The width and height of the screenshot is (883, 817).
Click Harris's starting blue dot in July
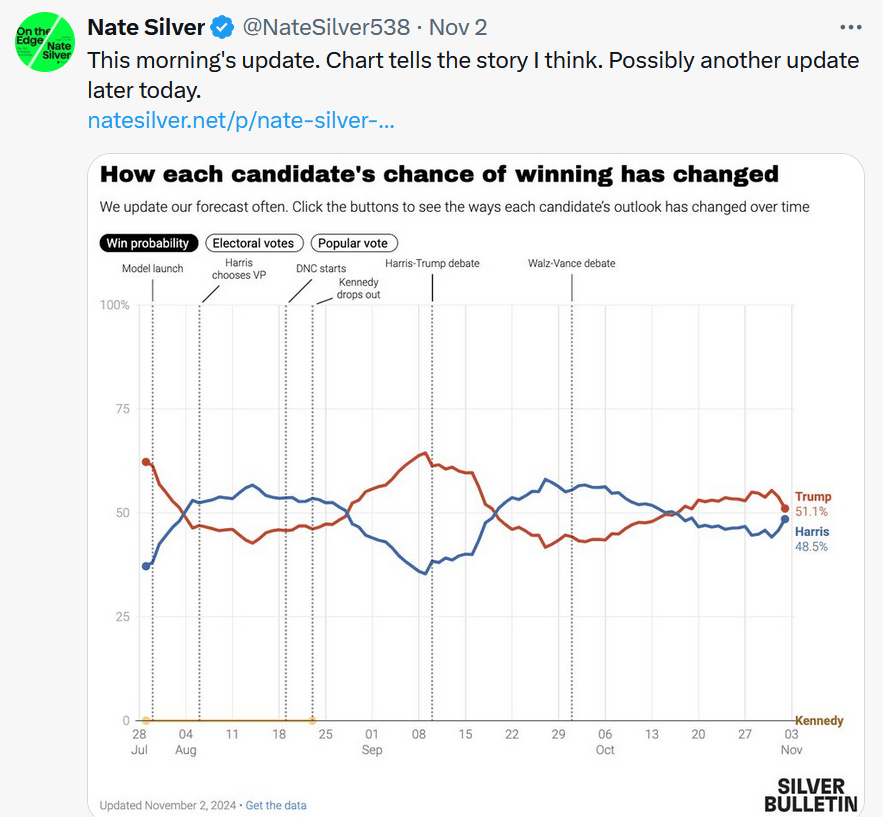coord(146,566)
